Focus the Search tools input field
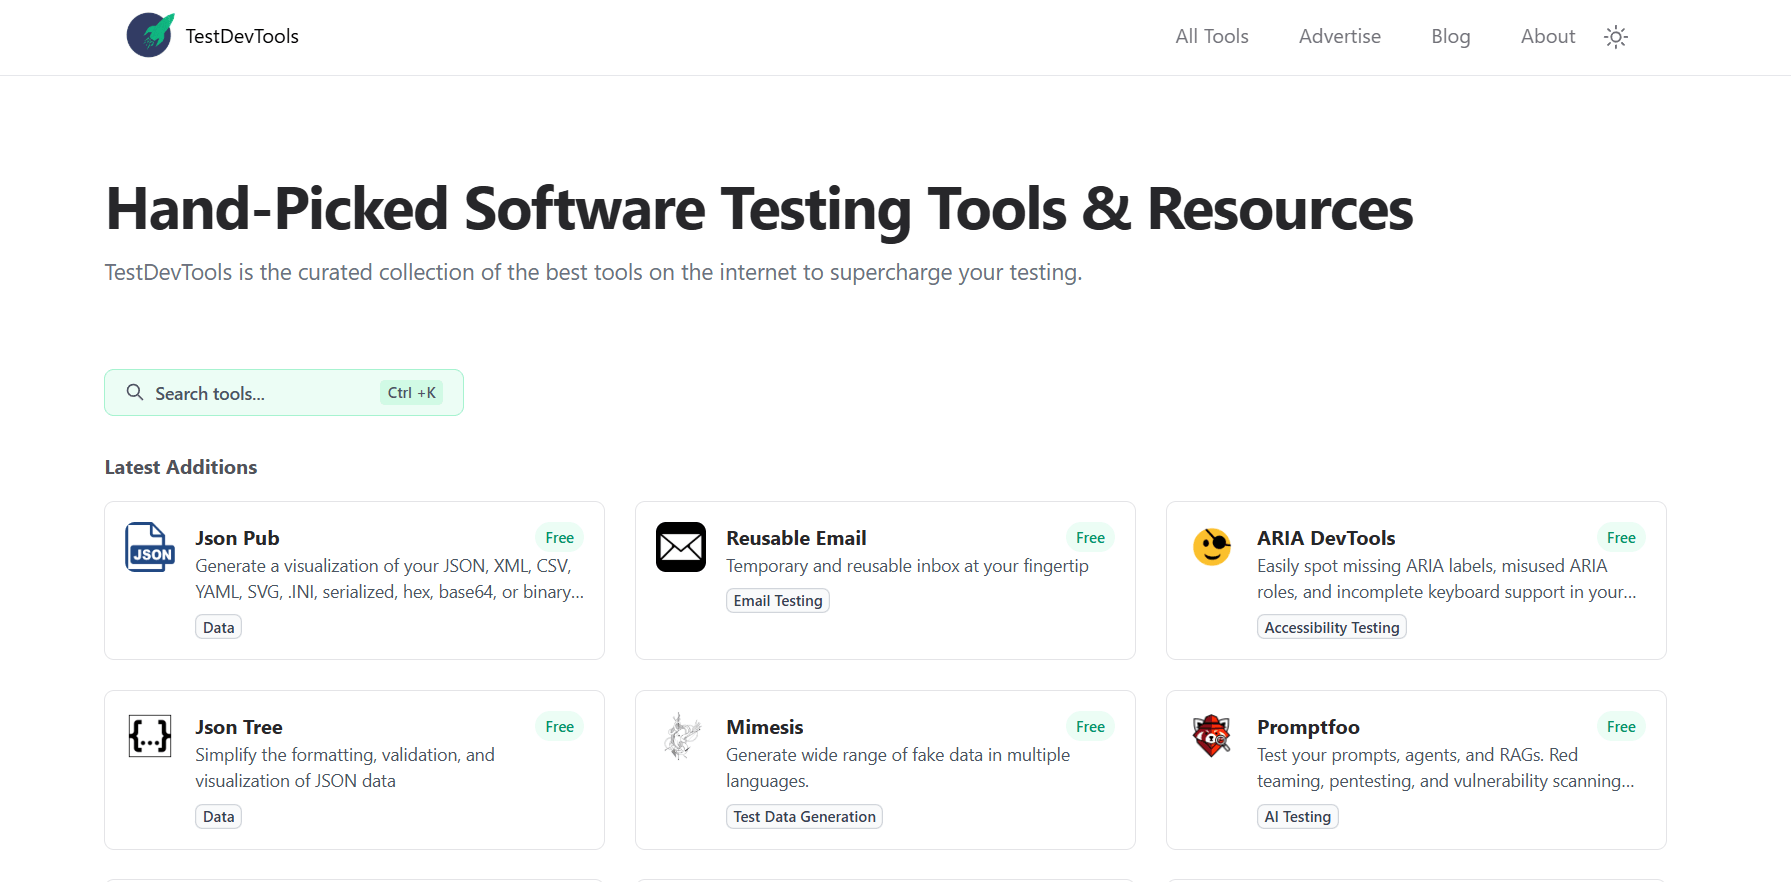This screenshot has height=882, width=1791. [x=284, y=393]
